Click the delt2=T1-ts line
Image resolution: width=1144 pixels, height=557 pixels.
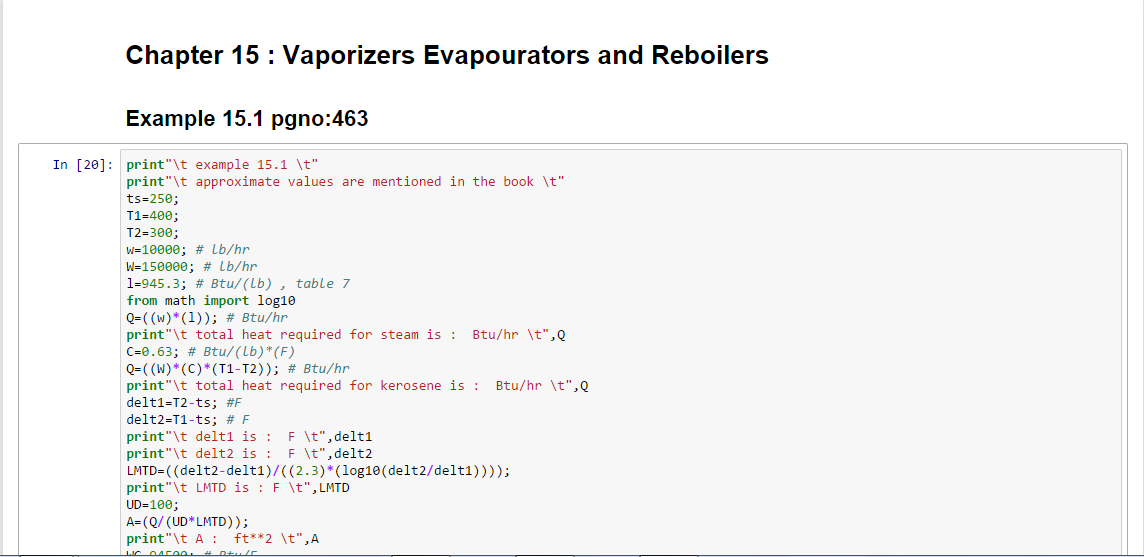(x=188, y=420)
